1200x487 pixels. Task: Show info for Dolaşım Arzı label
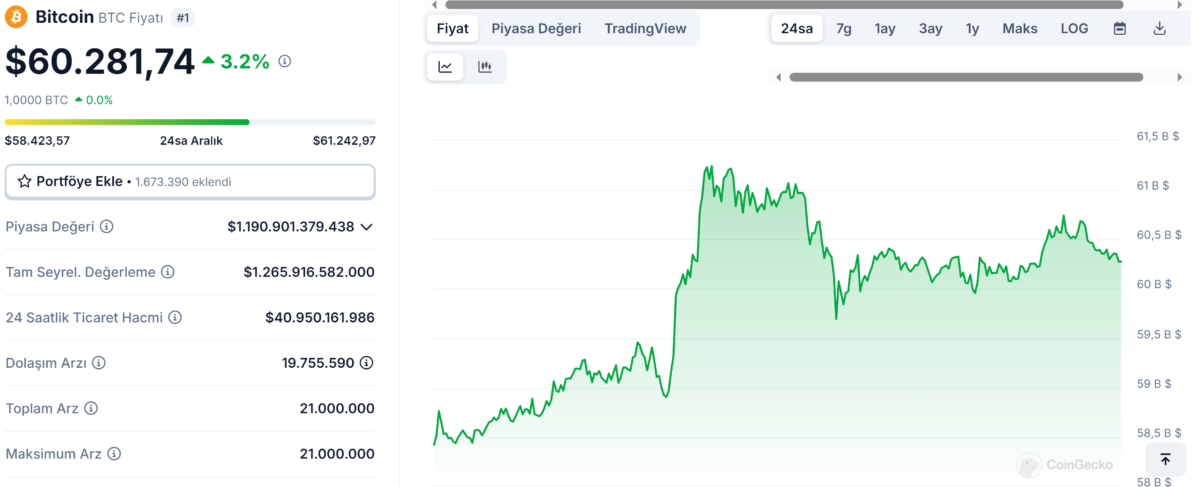point(99,363)
